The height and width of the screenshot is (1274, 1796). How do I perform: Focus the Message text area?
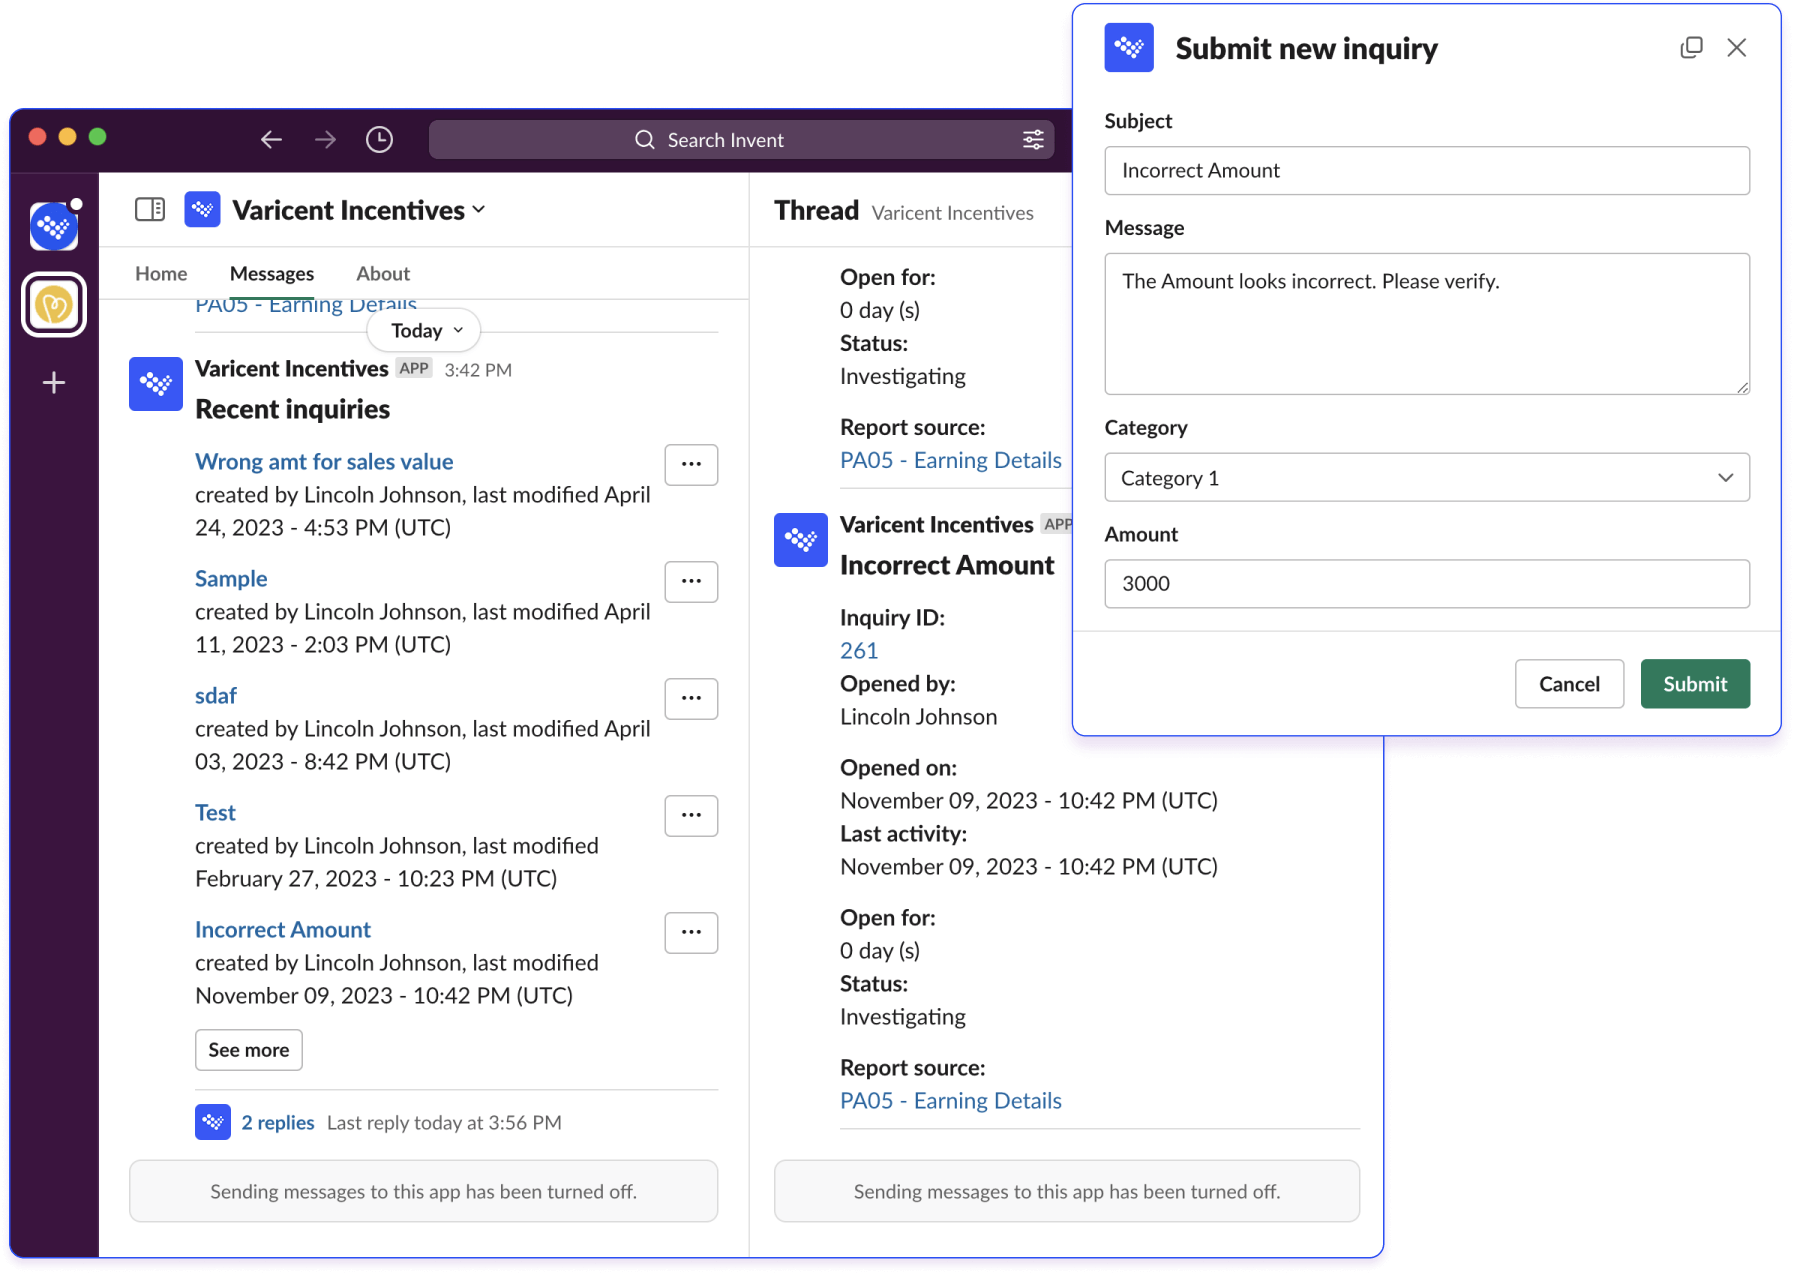pyautogui.click(x=1427, y=324)
